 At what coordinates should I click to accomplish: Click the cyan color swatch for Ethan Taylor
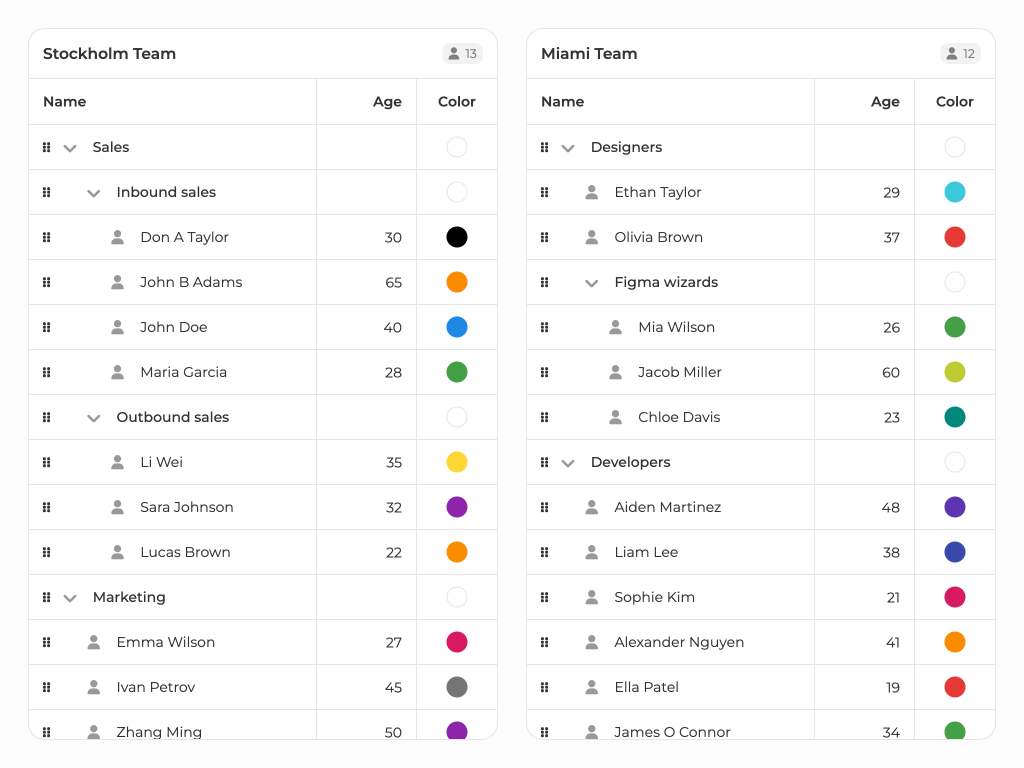point(955,192)
